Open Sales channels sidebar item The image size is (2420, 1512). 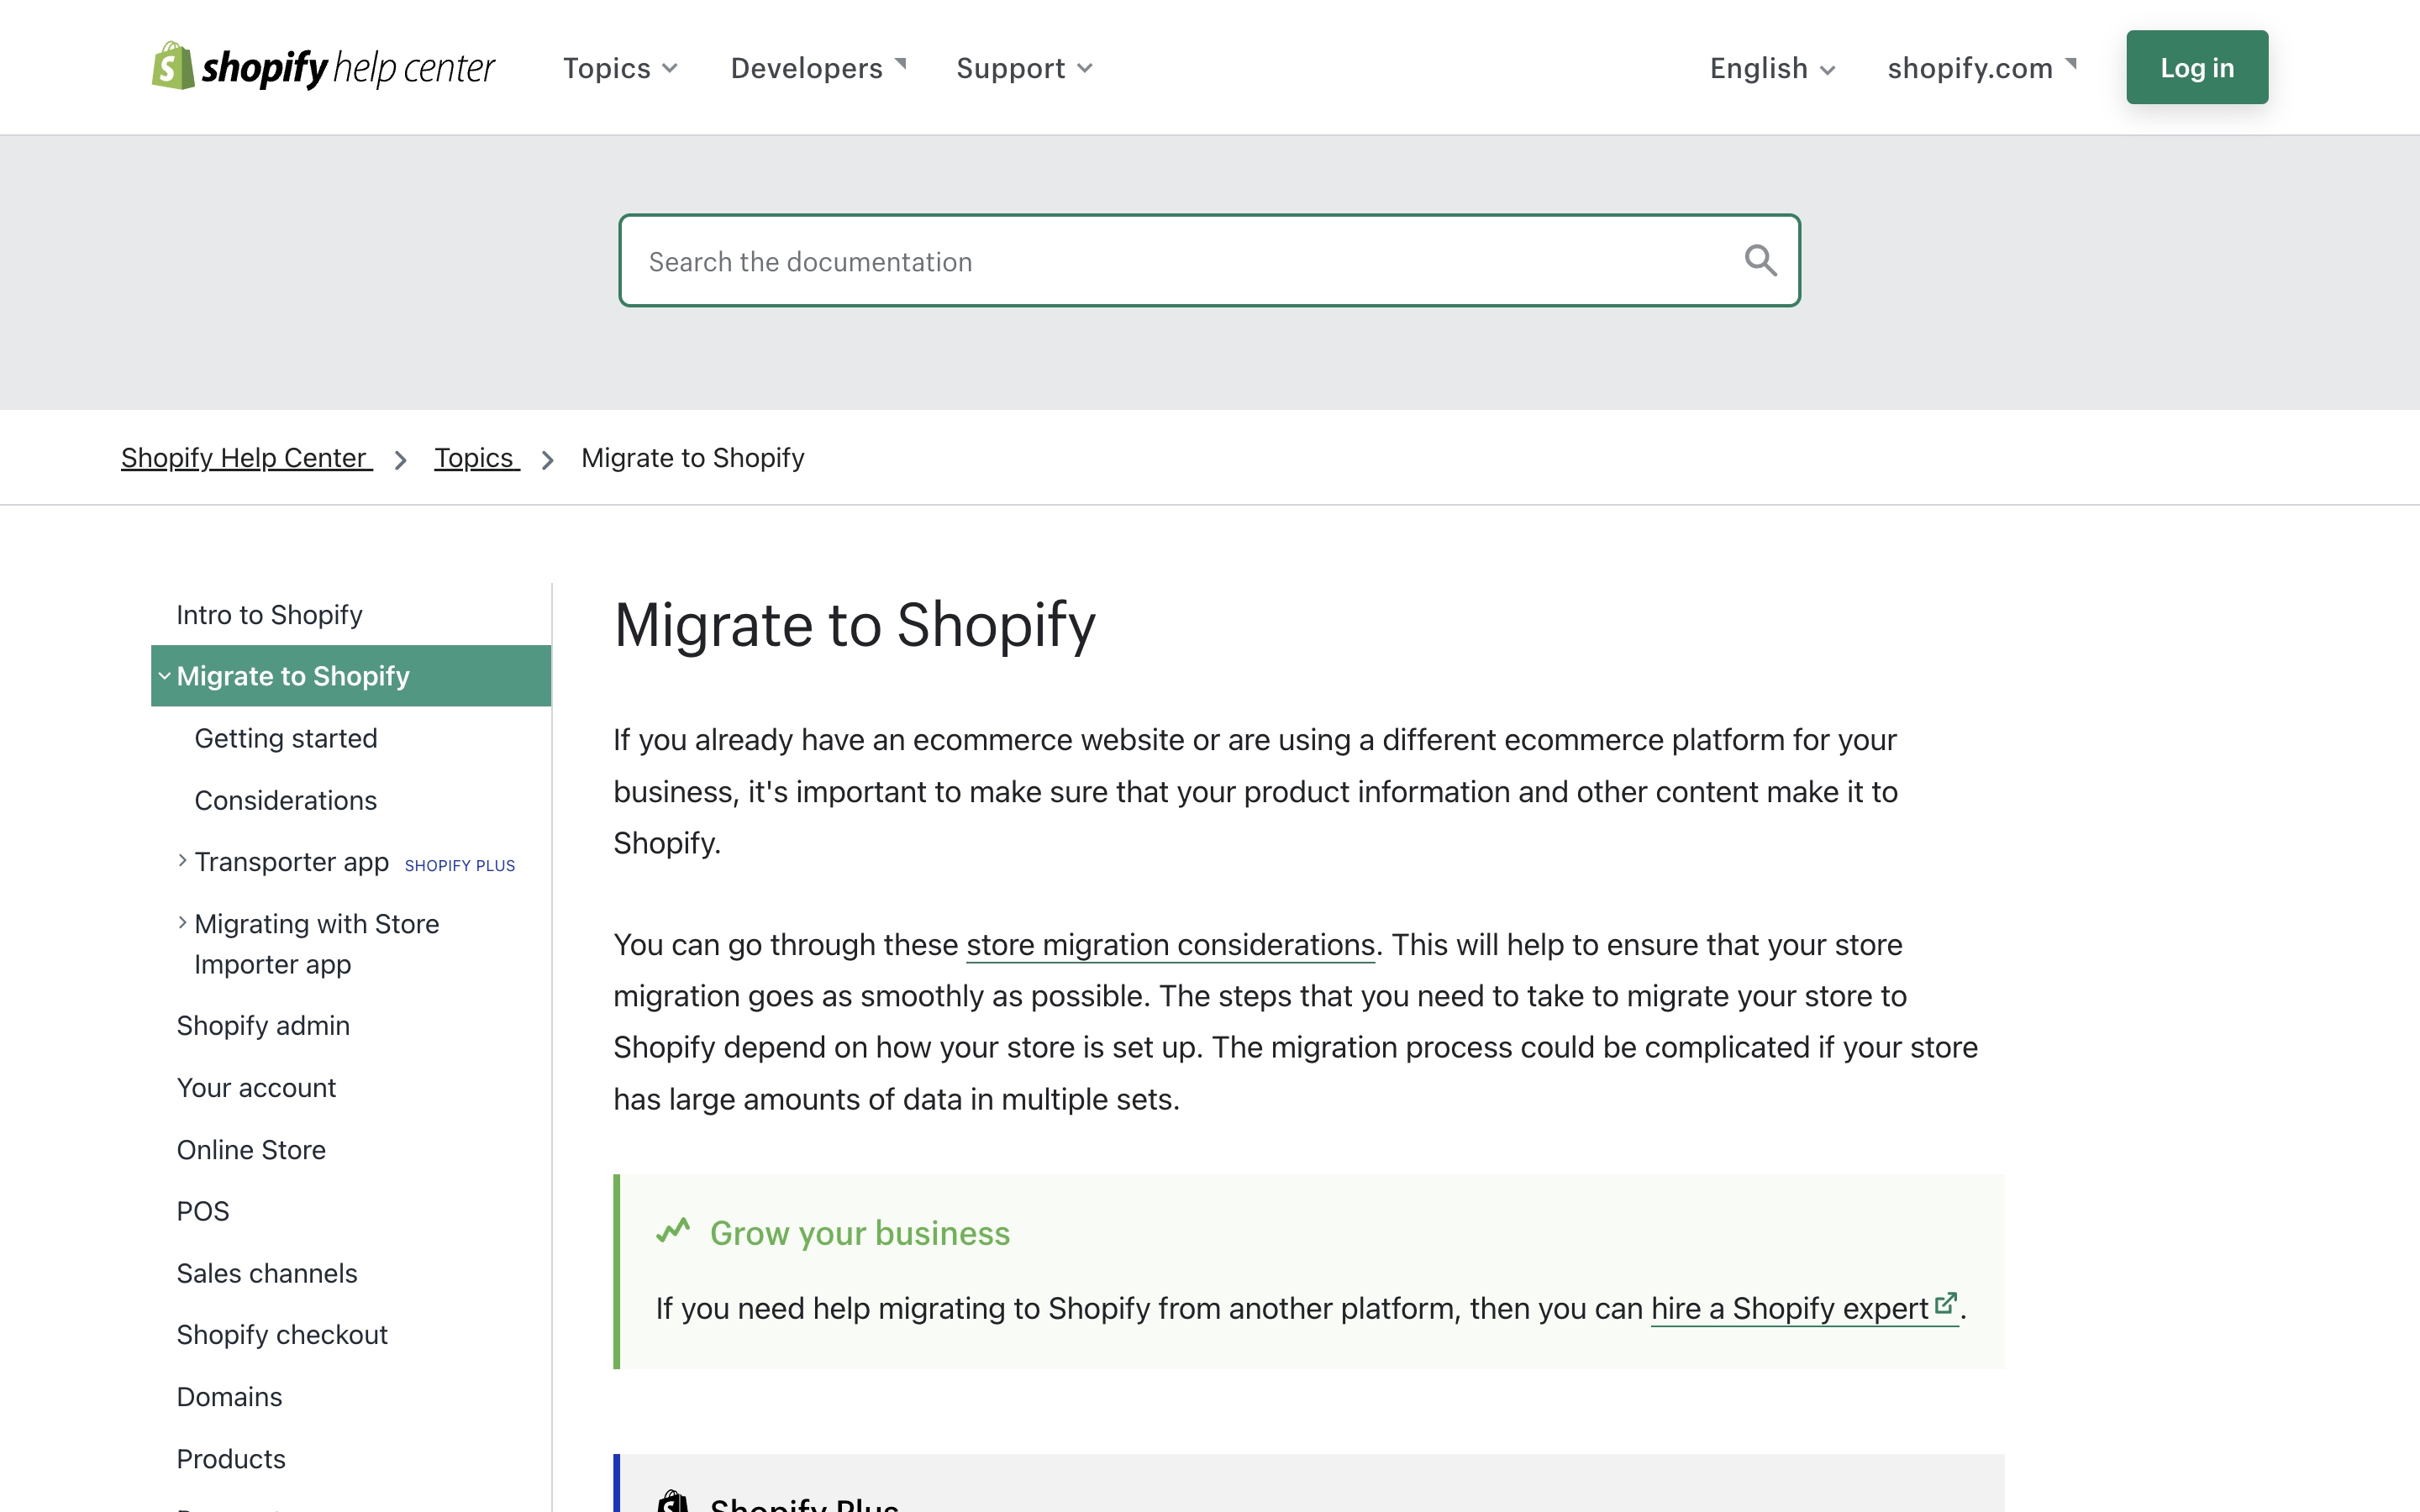267,1273
